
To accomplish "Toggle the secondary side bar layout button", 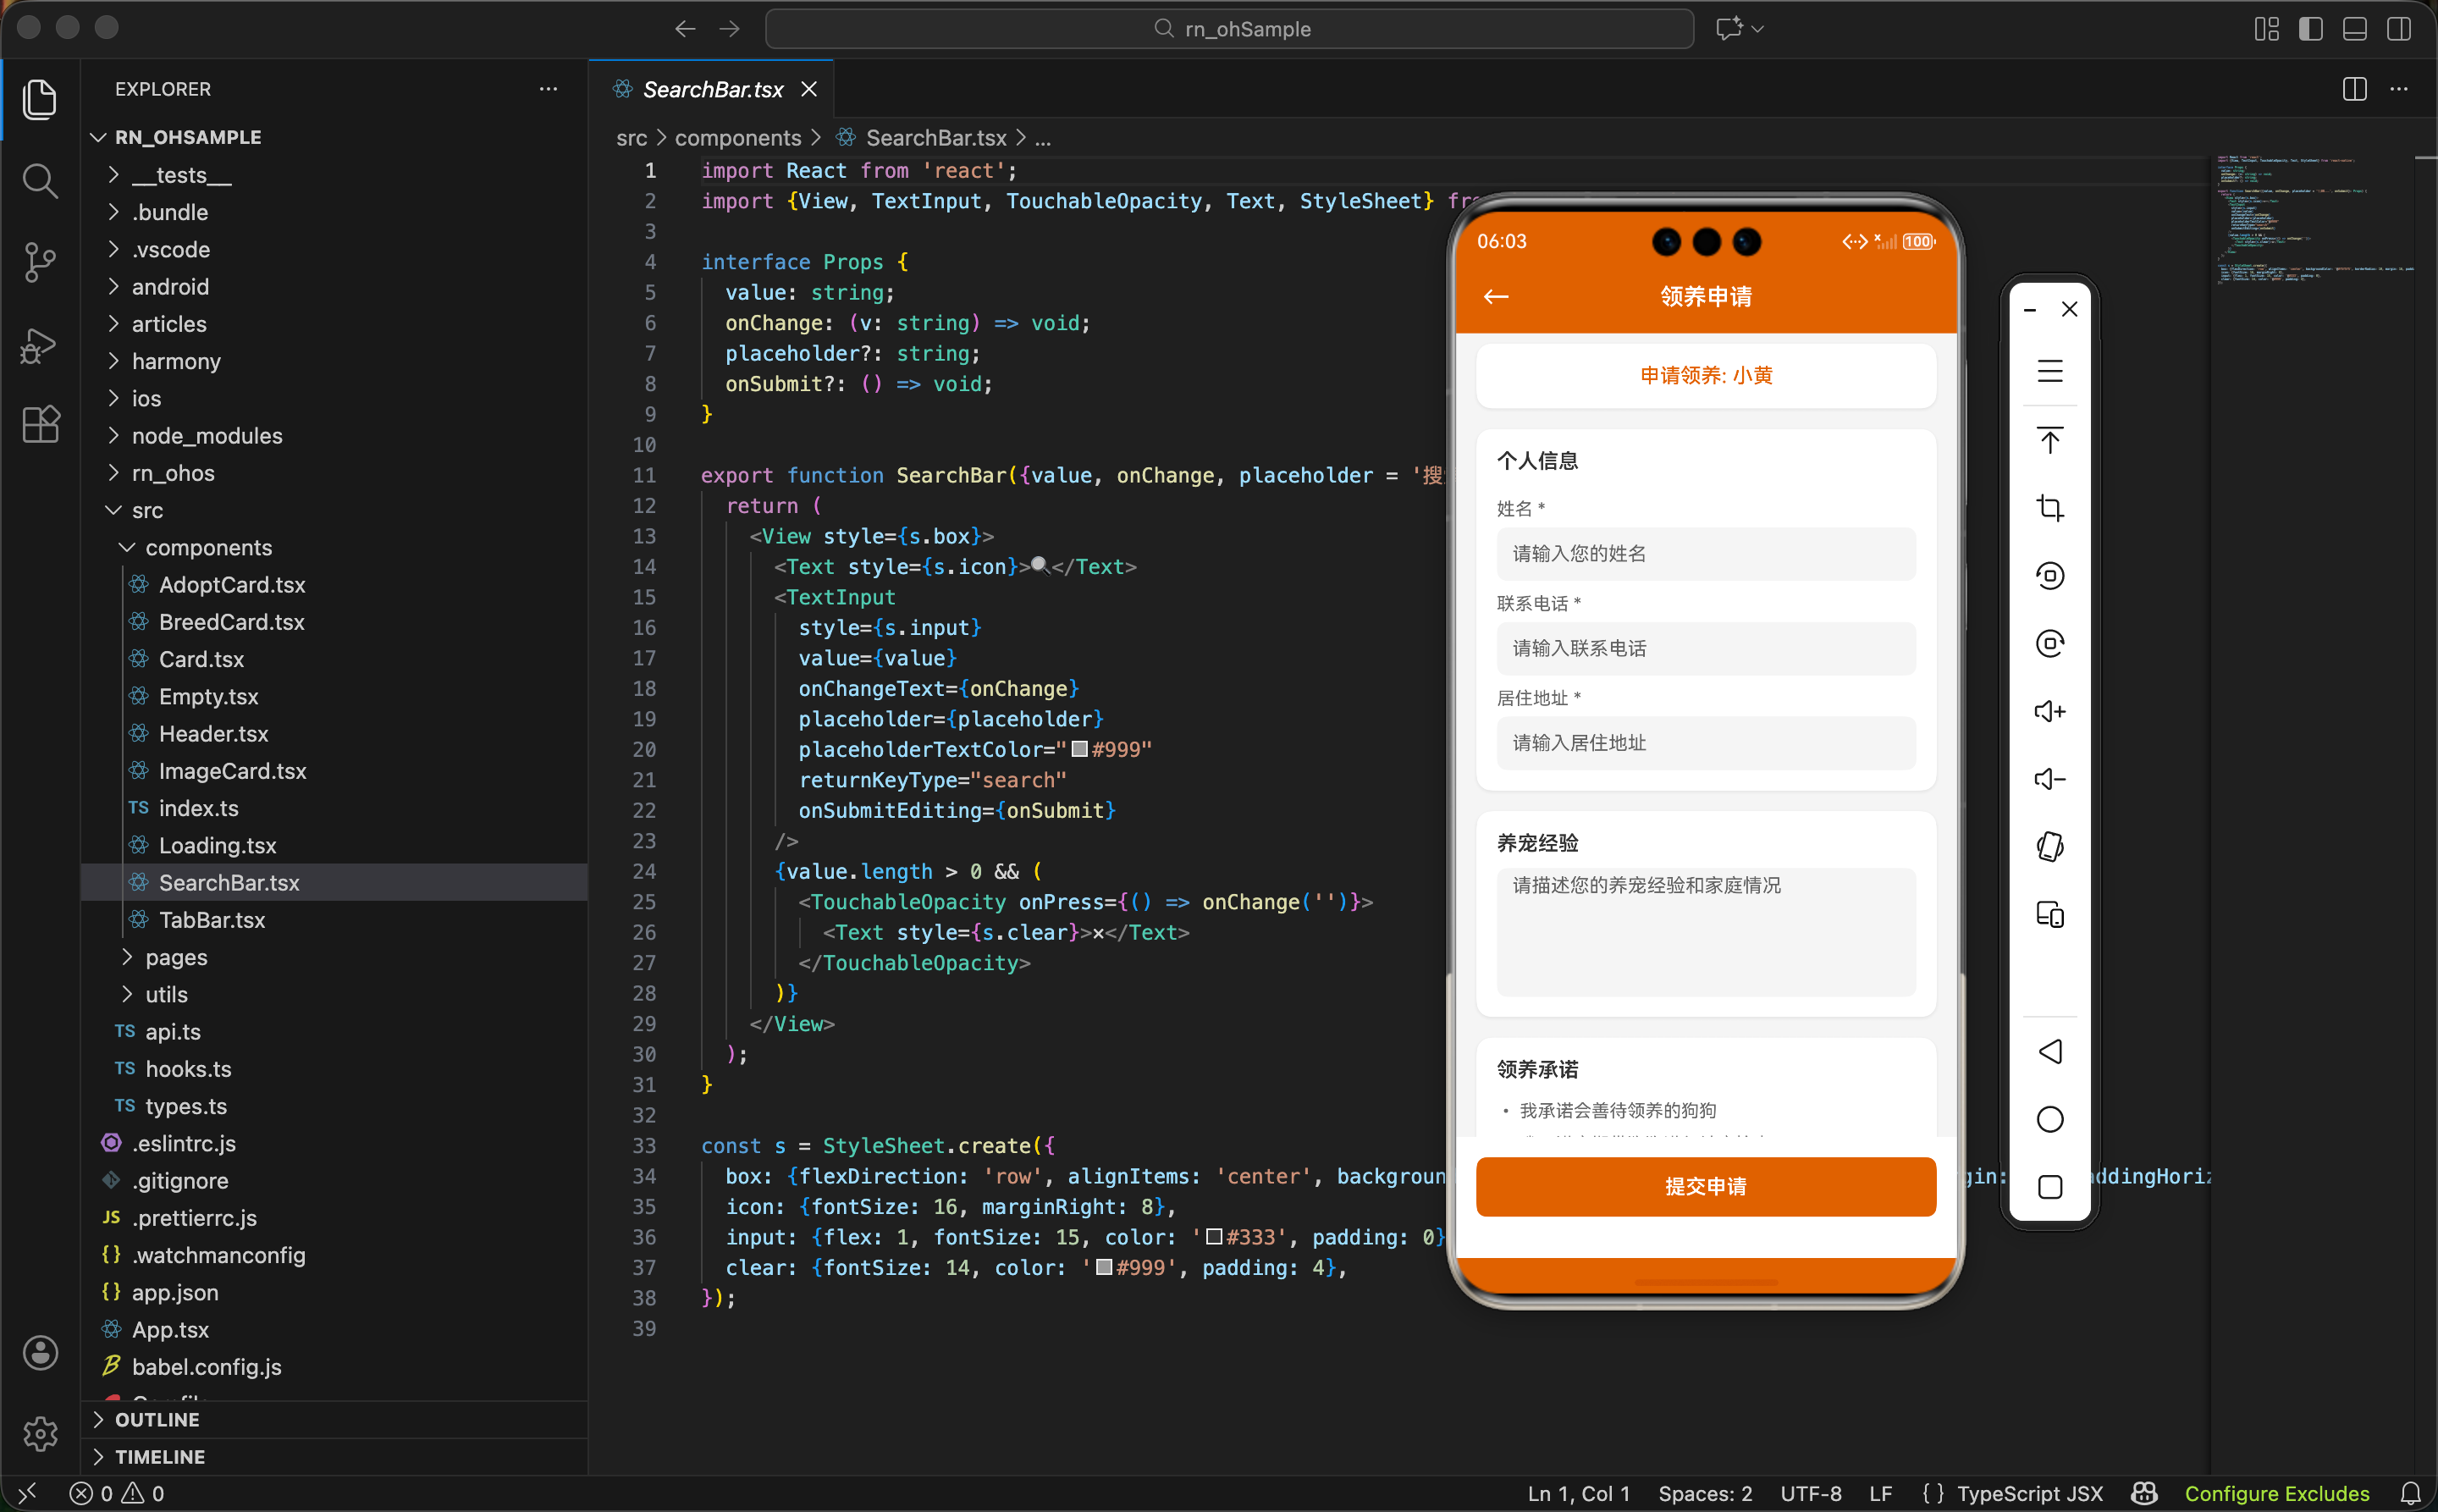I will (2398, 29).
